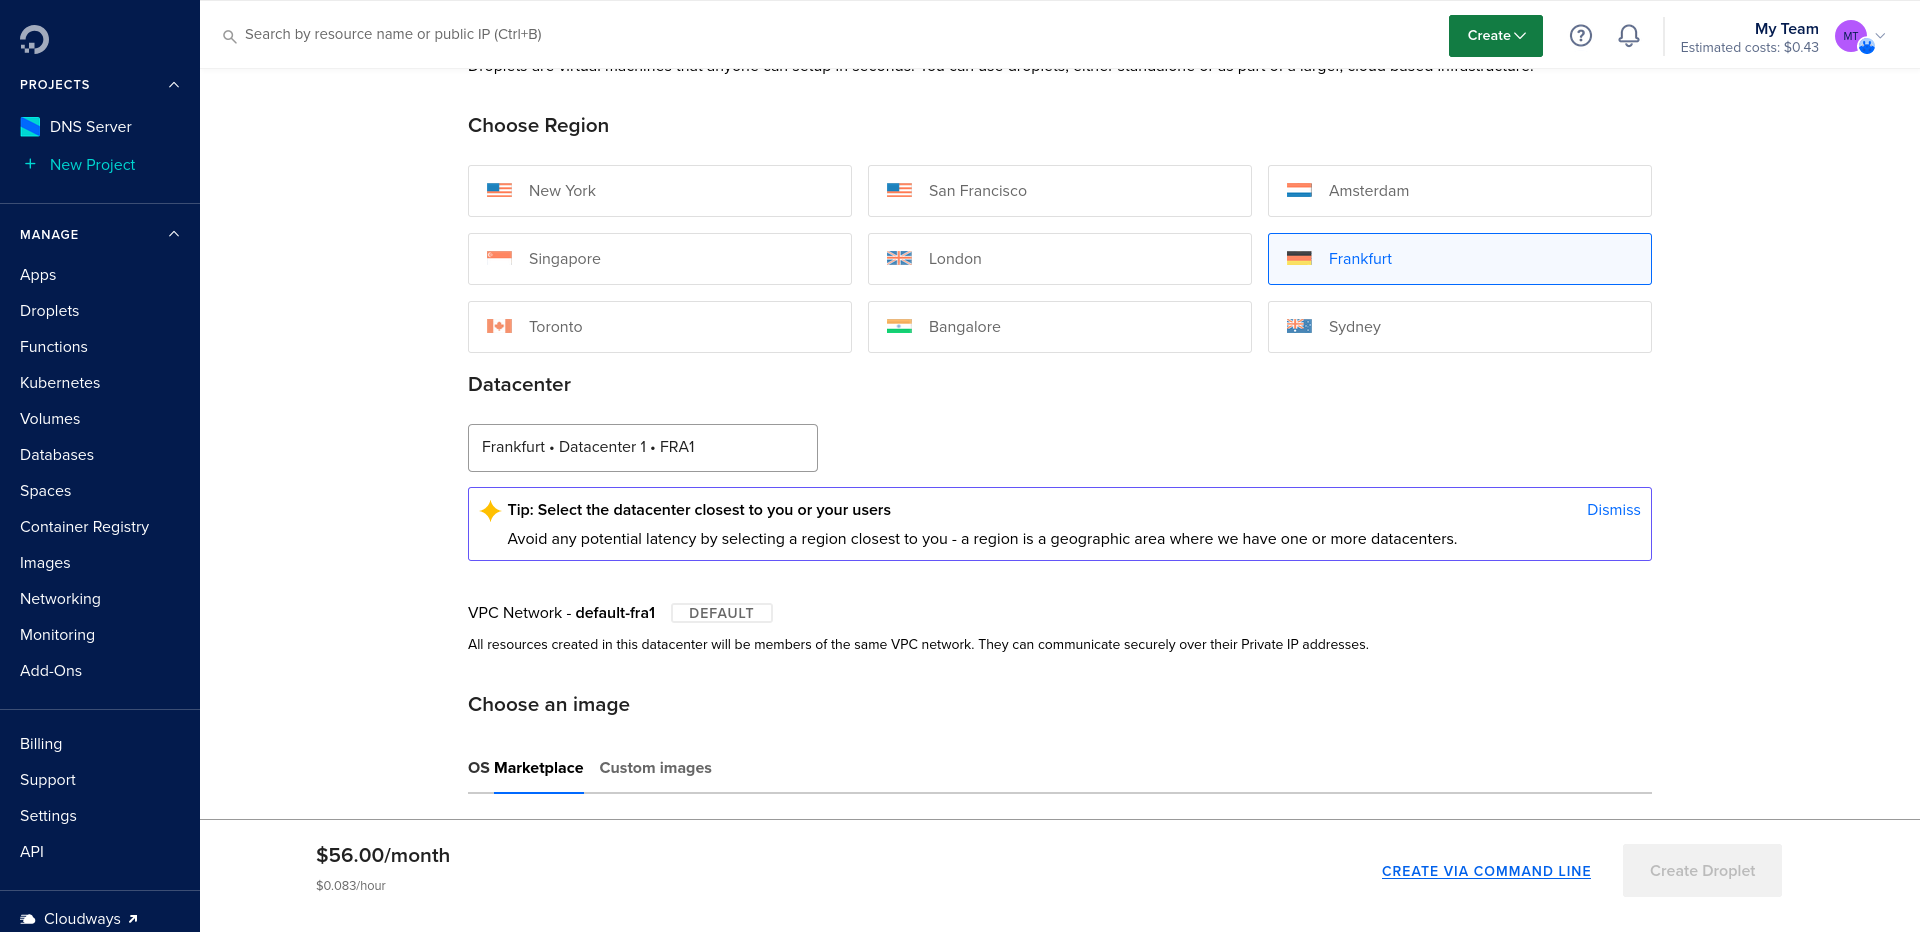Choose the Frankfurt region card
This screenshot has width=1920, height=932.
click(x=1459, y=259)
